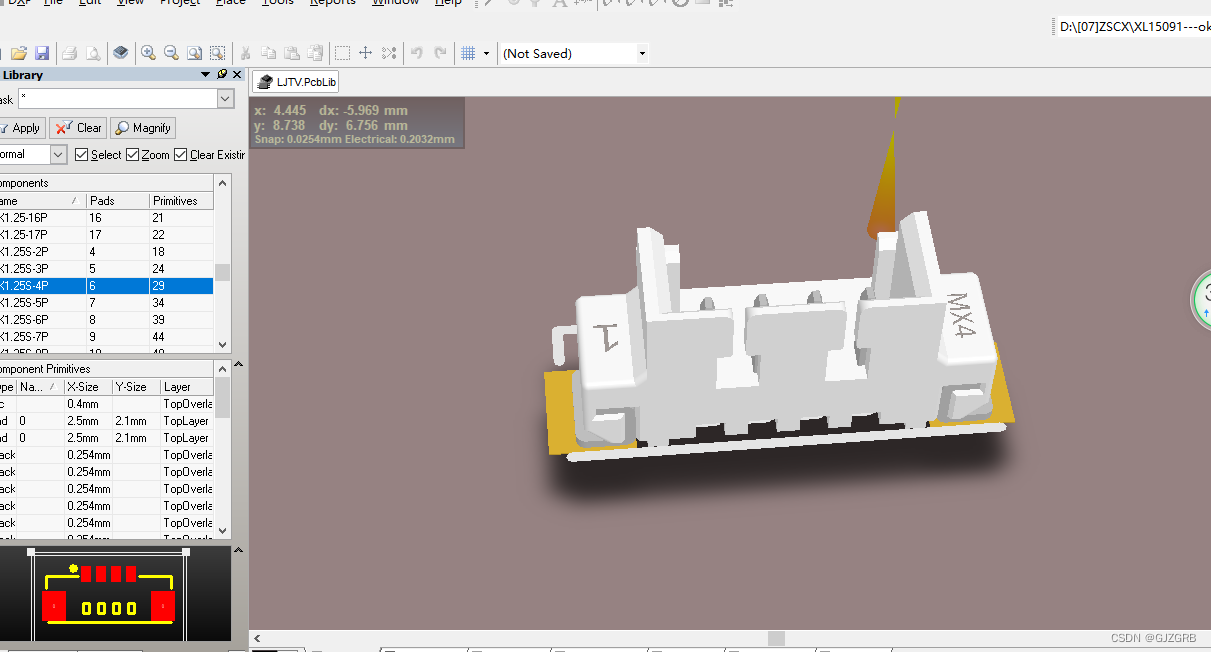Click the Fit Document zoom icon
Viewport: 1211px width, 652px height.
[x=194, y=52]
